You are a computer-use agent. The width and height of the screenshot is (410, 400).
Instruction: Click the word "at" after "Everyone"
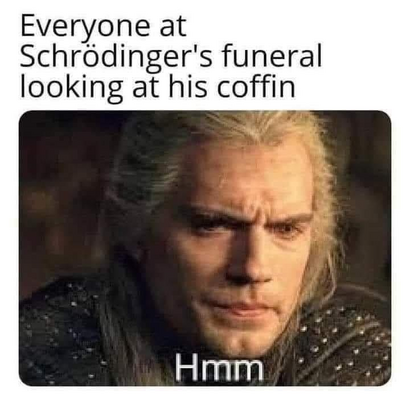(173, 27)
